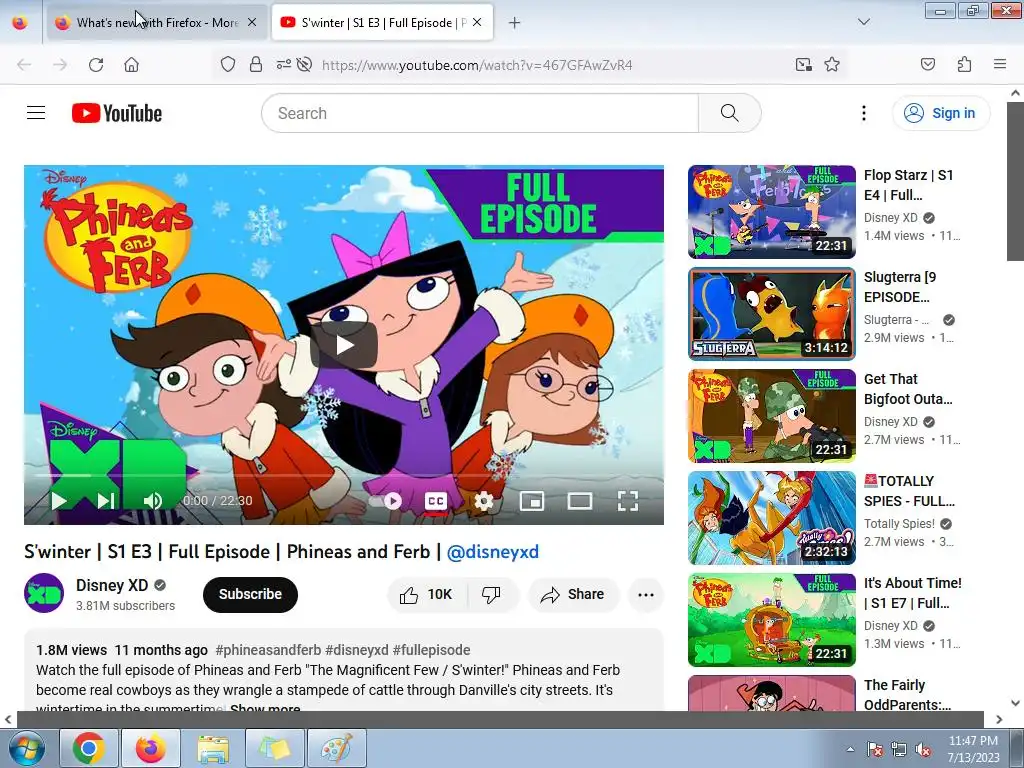Viewport: 1024px width, 768px height.
Task: Open Firefox View pinned icon
Action: (x=20, y=23)
